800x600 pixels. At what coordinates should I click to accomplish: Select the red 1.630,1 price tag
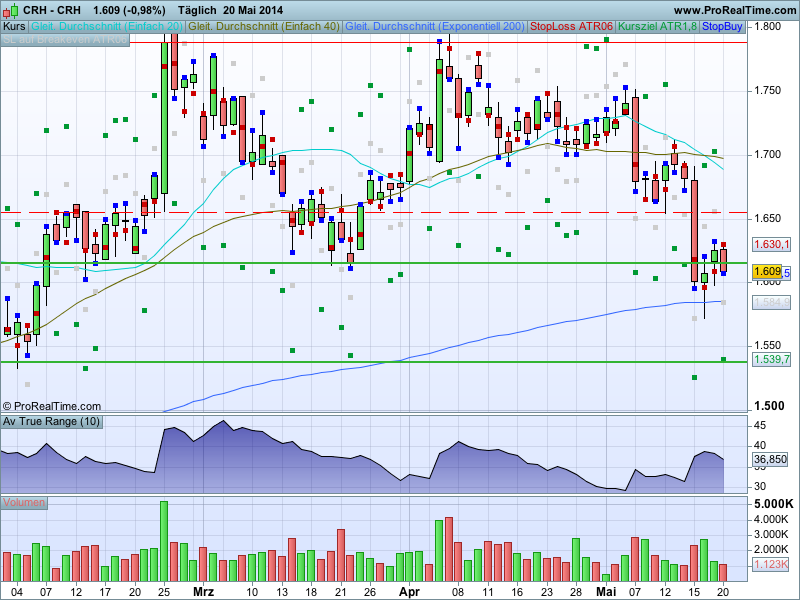coord(771,244)
